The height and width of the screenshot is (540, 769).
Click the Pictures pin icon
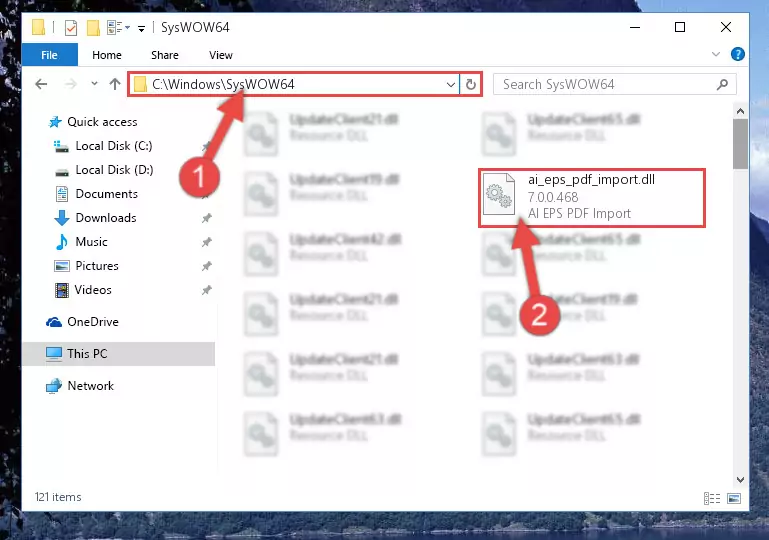coord(206,266)
